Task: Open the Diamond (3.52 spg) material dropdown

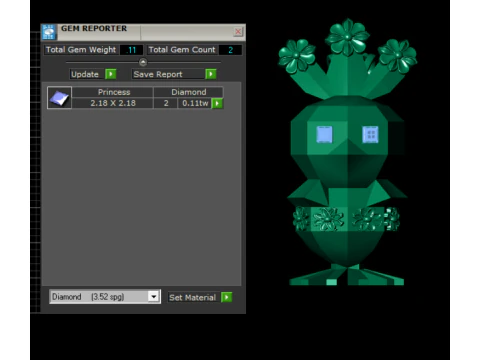Action: [153, 297]
